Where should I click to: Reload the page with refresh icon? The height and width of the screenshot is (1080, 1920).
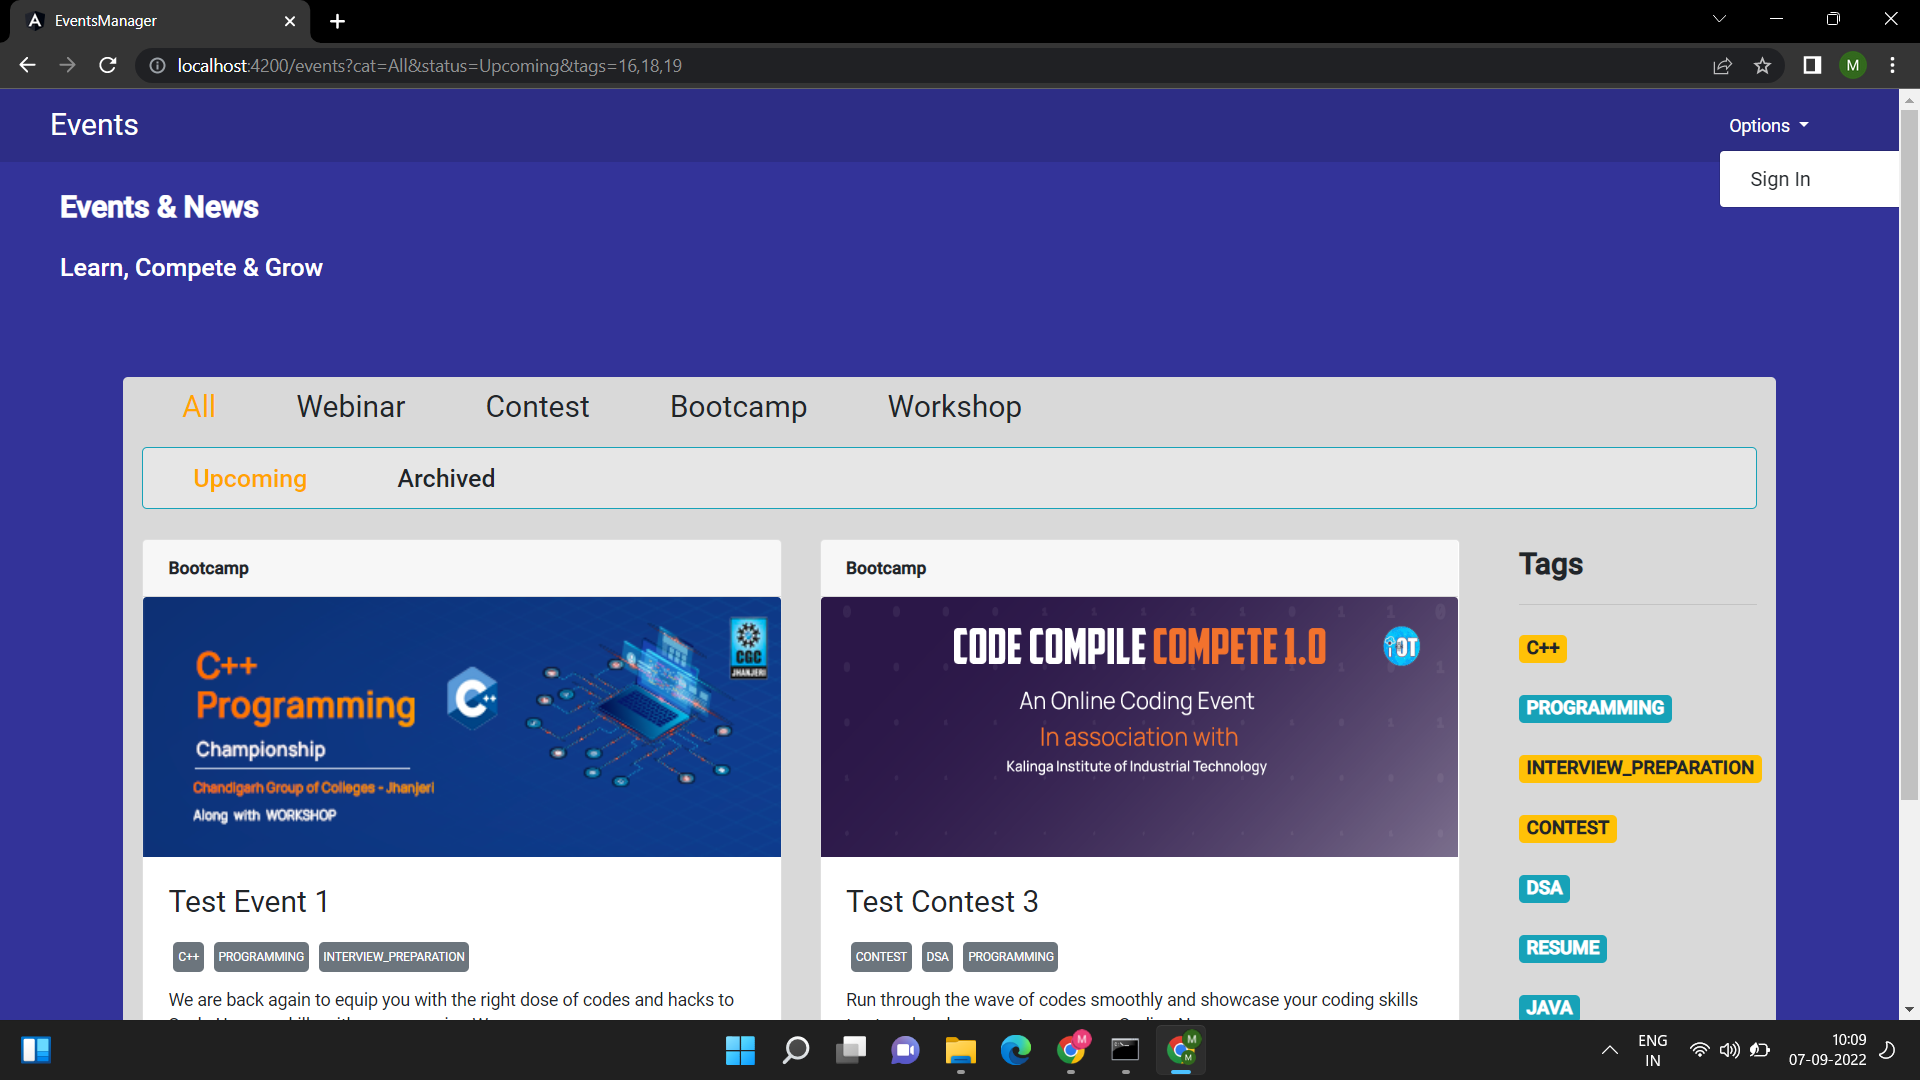coord(108,65)
